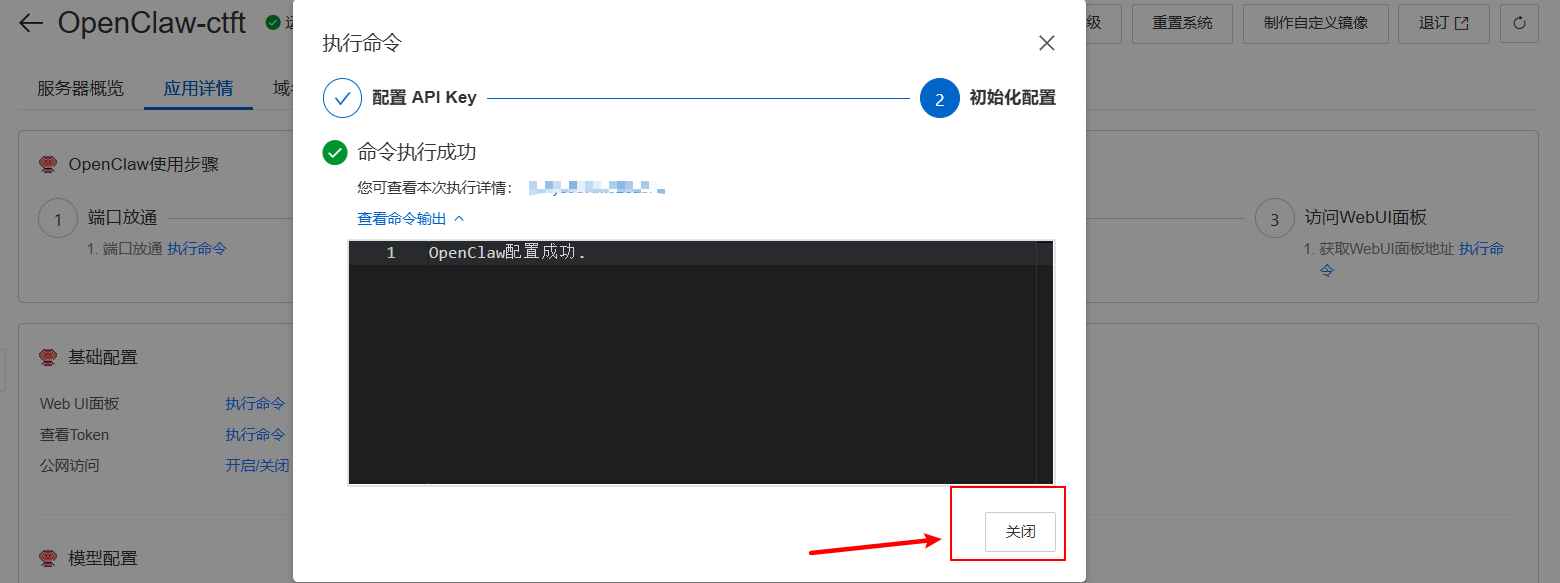
Task: Click 执行命令 link for 查看Token
Action: 255,435
